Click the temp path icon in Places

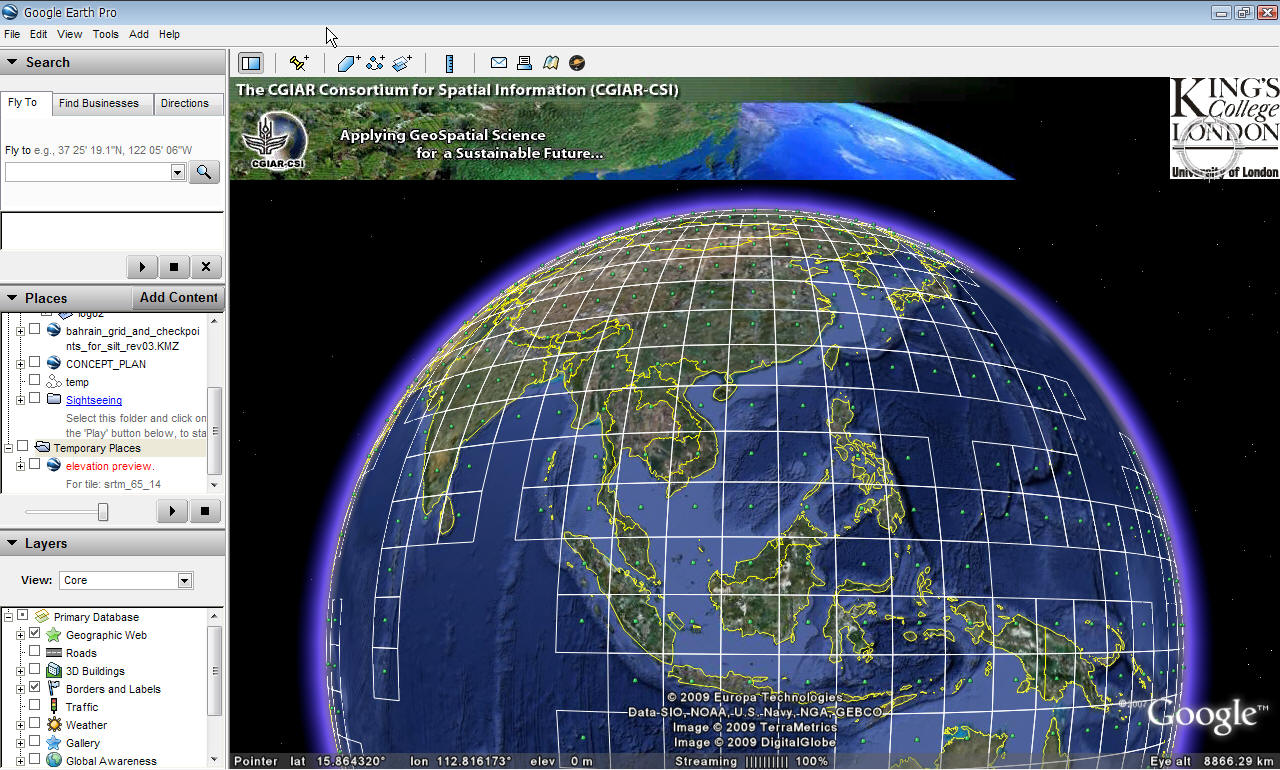coord(54,382)
